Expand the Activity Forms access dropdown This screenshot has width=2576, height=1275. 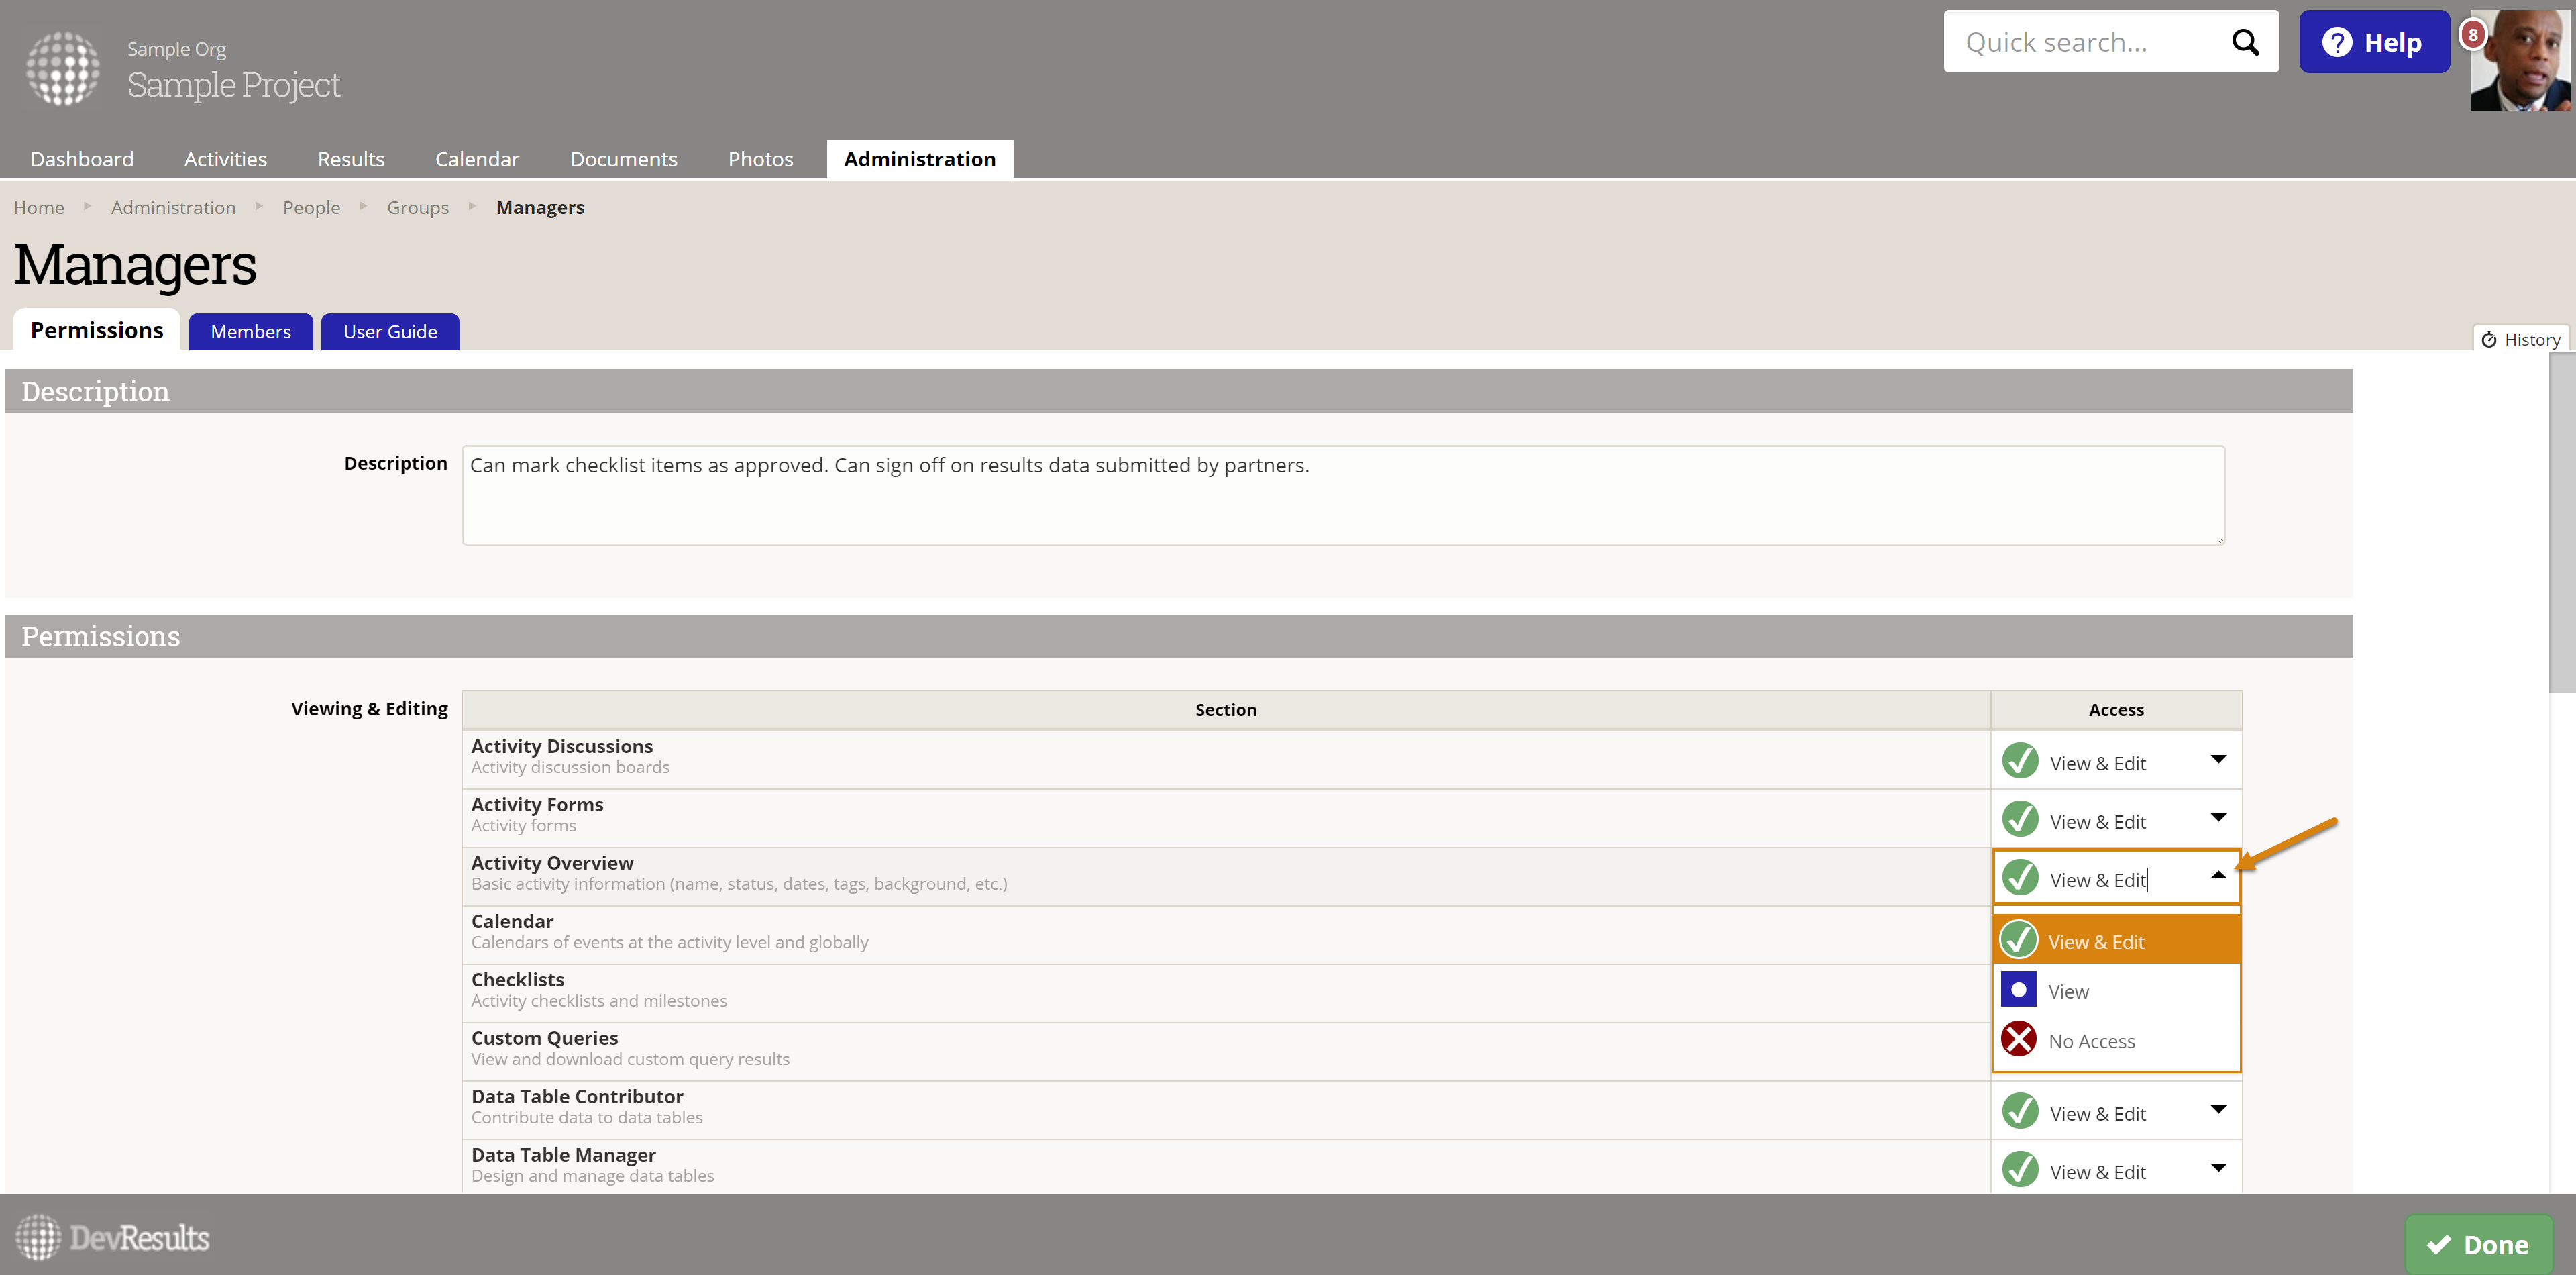(2218, 818)
